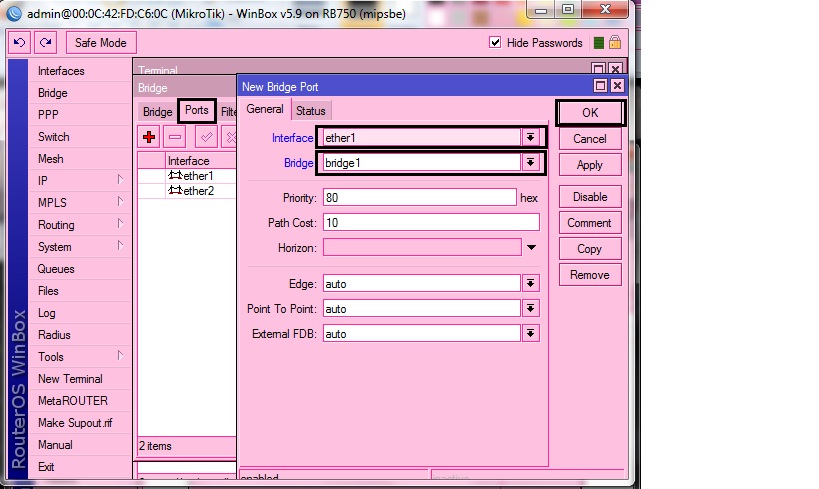Expand the System submenu arrow

tap(120, 246)
